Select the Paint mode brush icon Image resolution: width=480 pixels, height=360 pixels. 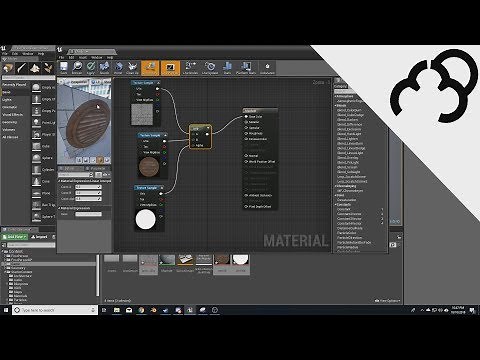(22, 68)
